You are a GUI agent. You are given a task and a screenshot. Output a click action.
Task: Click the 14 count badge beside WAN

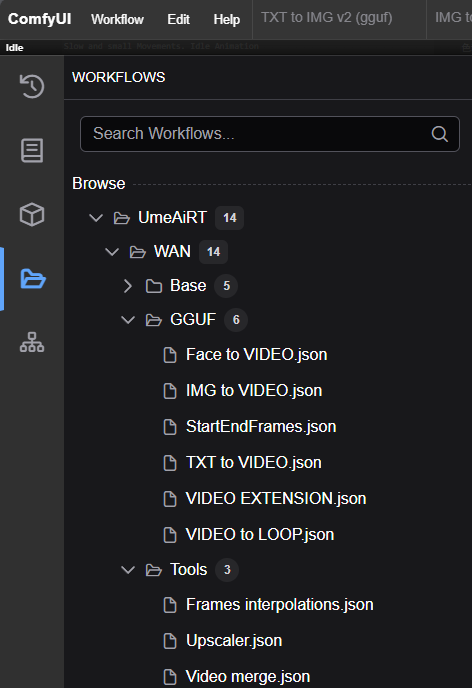pos(213,252)
